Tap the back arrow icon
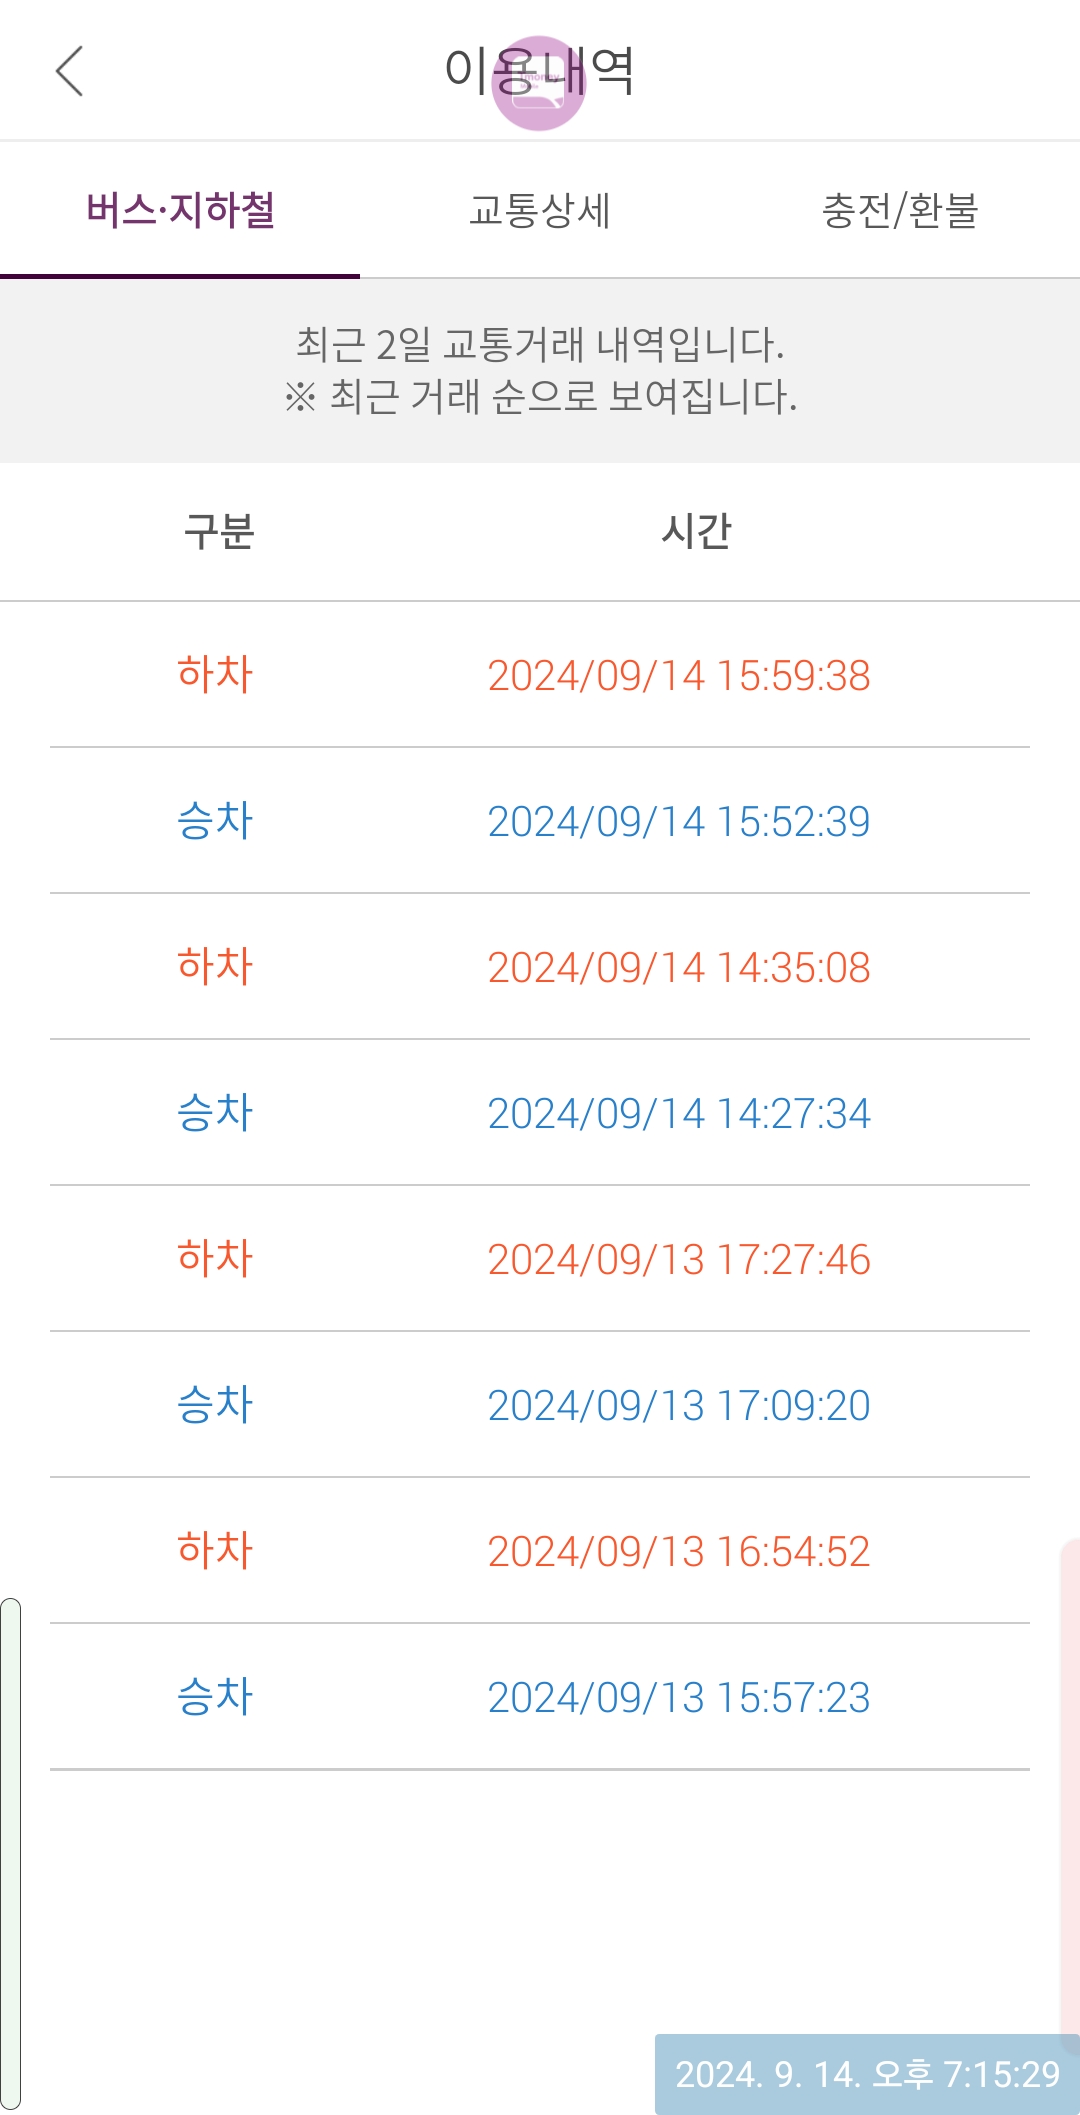Viewport: 1080px width, 2115px height. click(69, 71)
